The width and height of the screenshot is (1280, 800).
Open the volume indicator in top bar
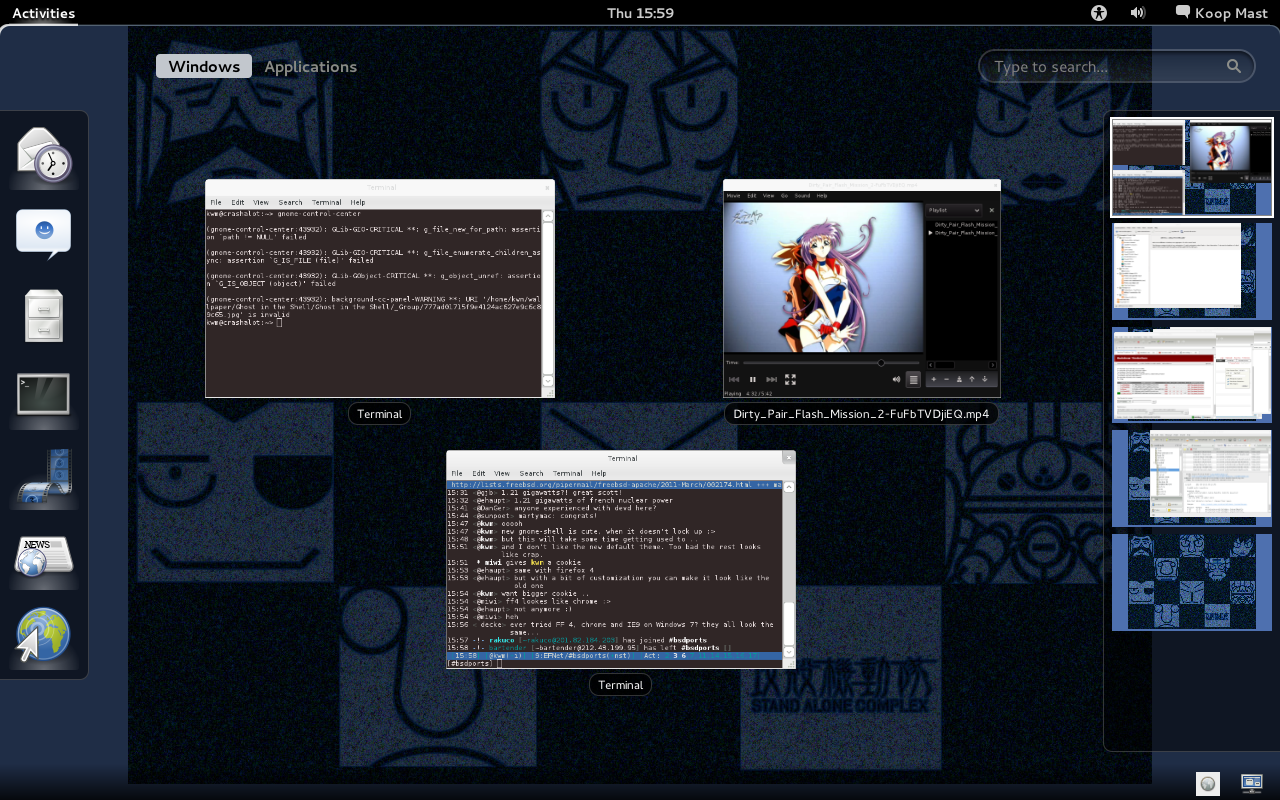coord(1138,13)
